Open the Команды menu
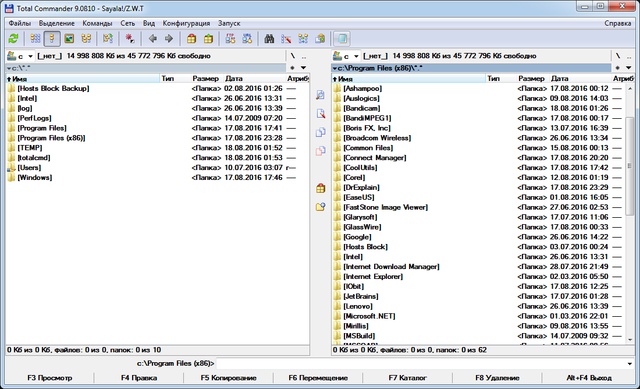 pos(97,23)
